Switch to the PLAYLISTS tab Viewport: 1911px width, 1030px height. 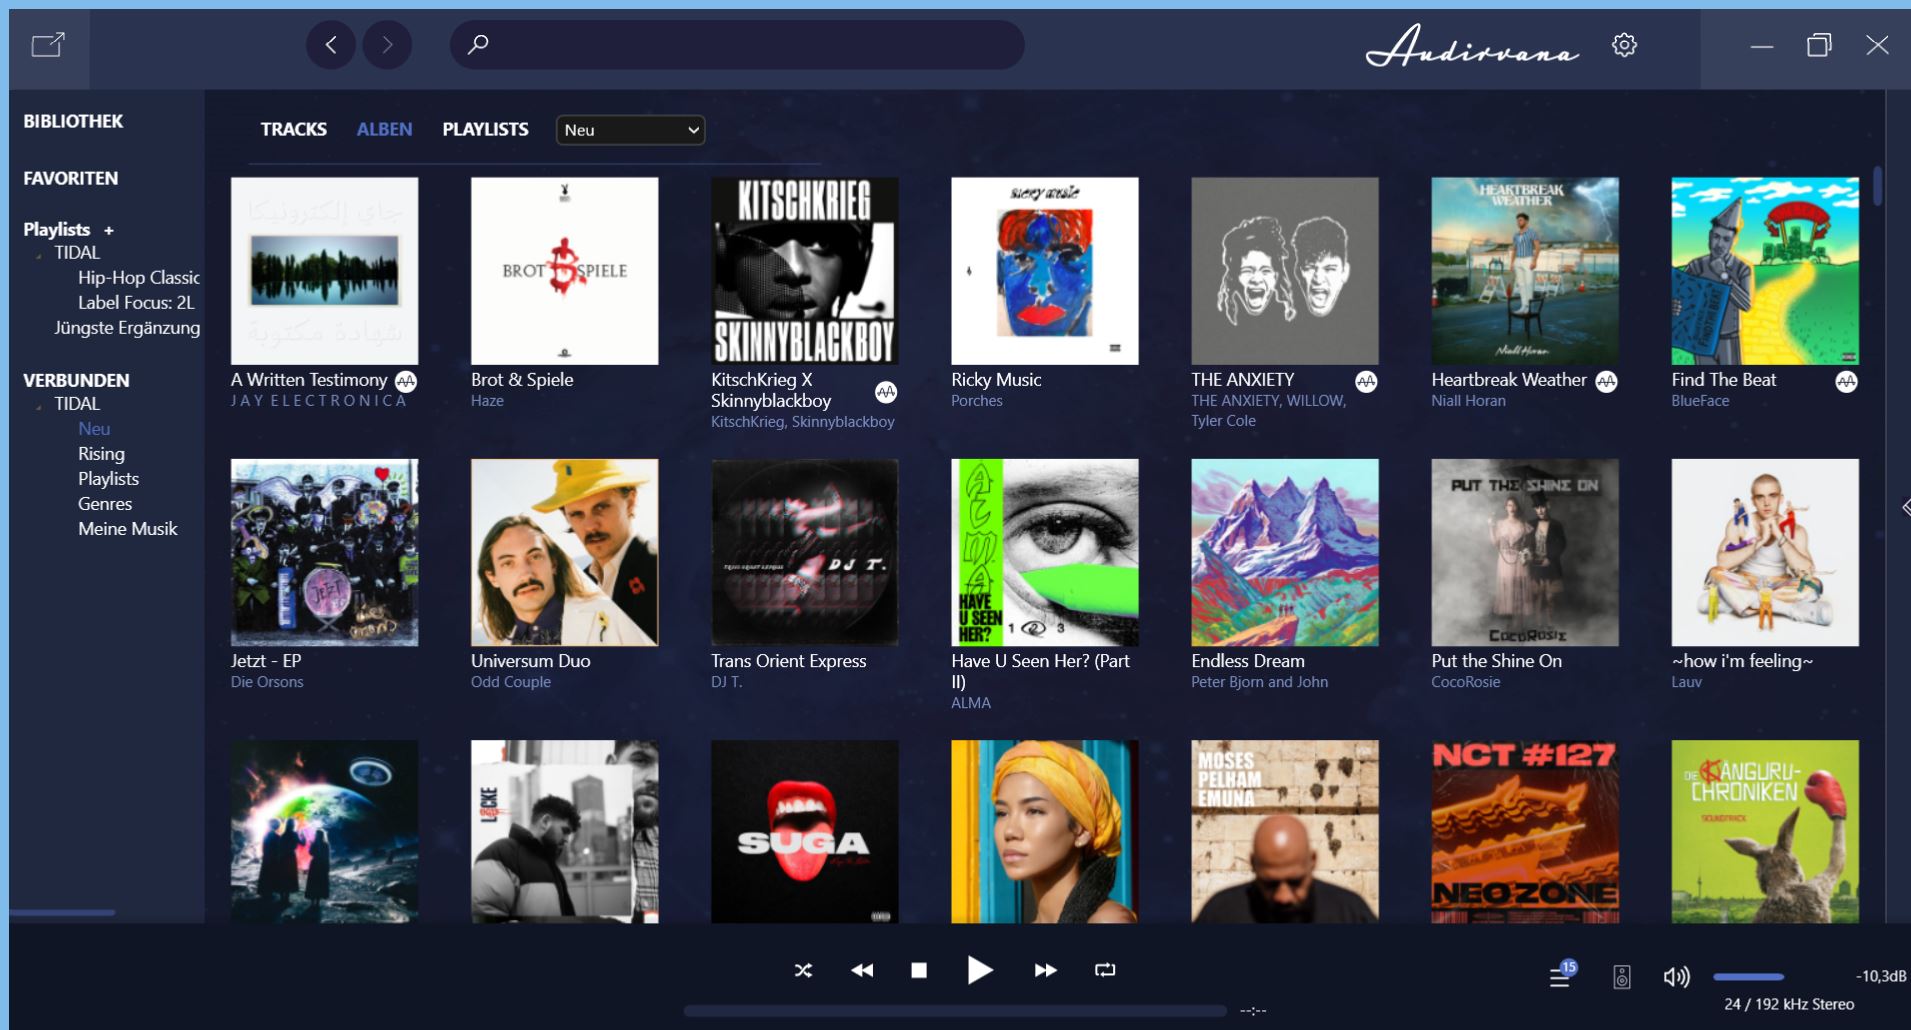485,129
